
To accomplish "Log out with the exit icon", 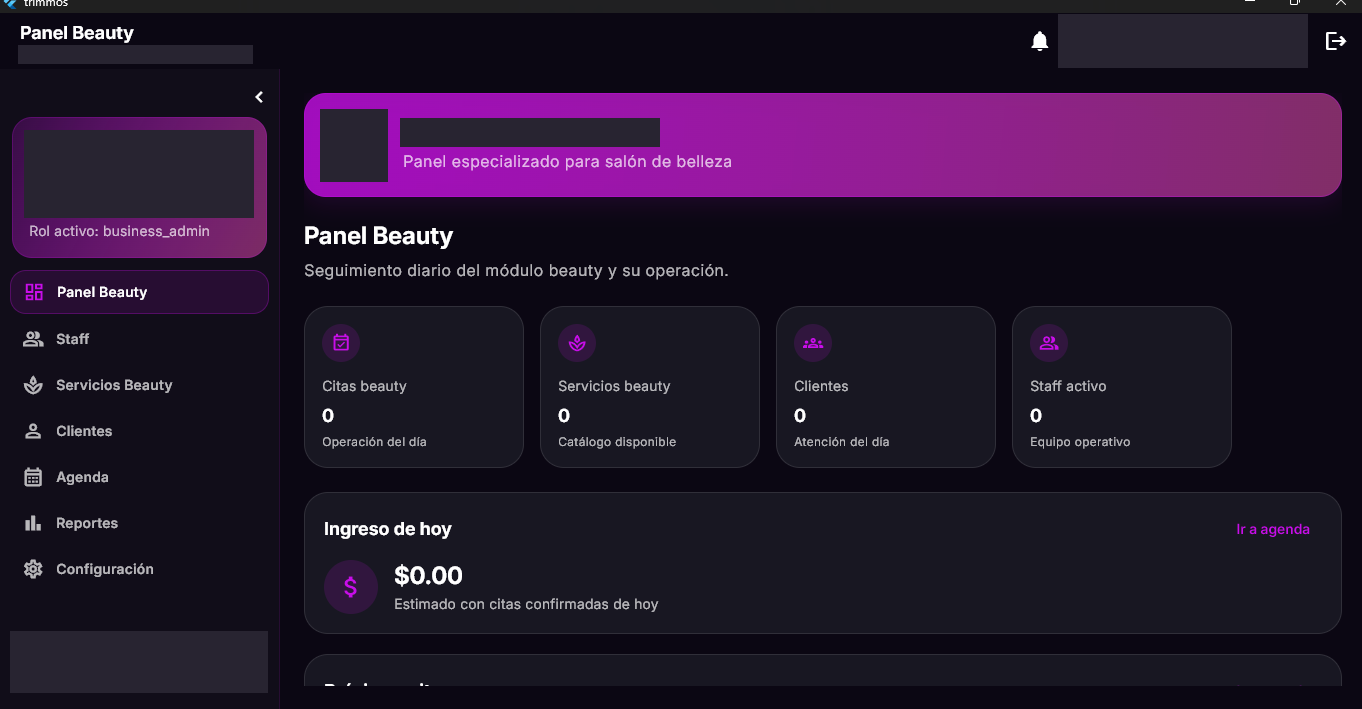I will point(1336,41).
